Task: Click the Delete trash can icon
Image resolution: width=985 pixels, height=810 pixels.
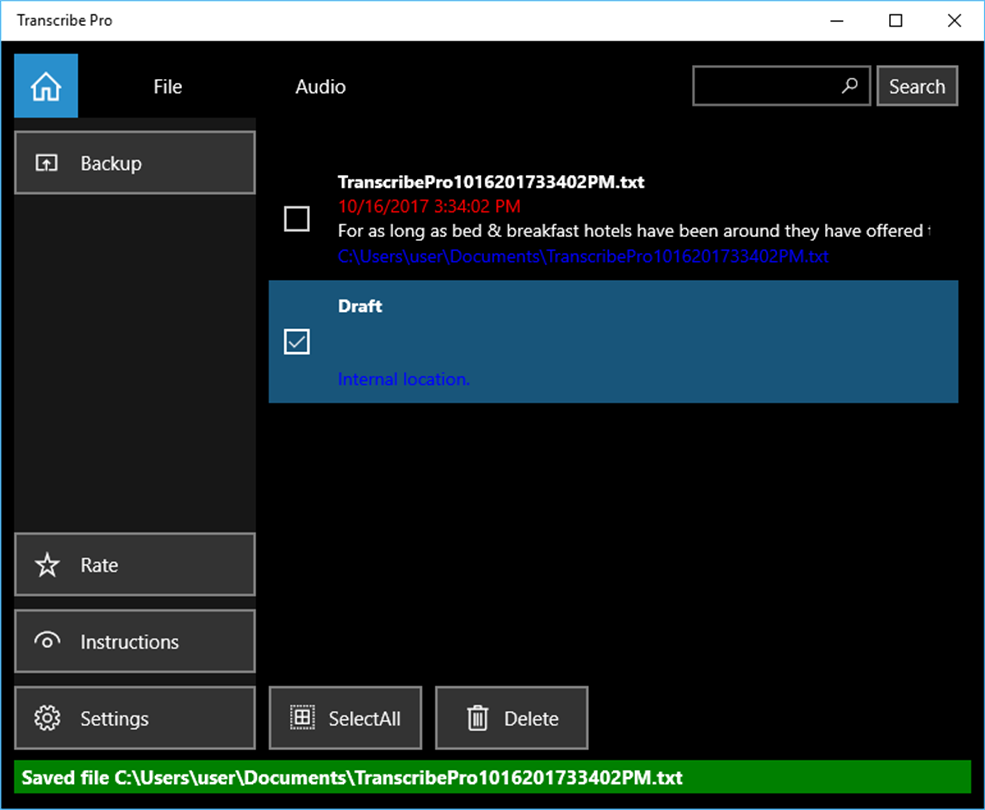Action: click(x=477, y=718)
